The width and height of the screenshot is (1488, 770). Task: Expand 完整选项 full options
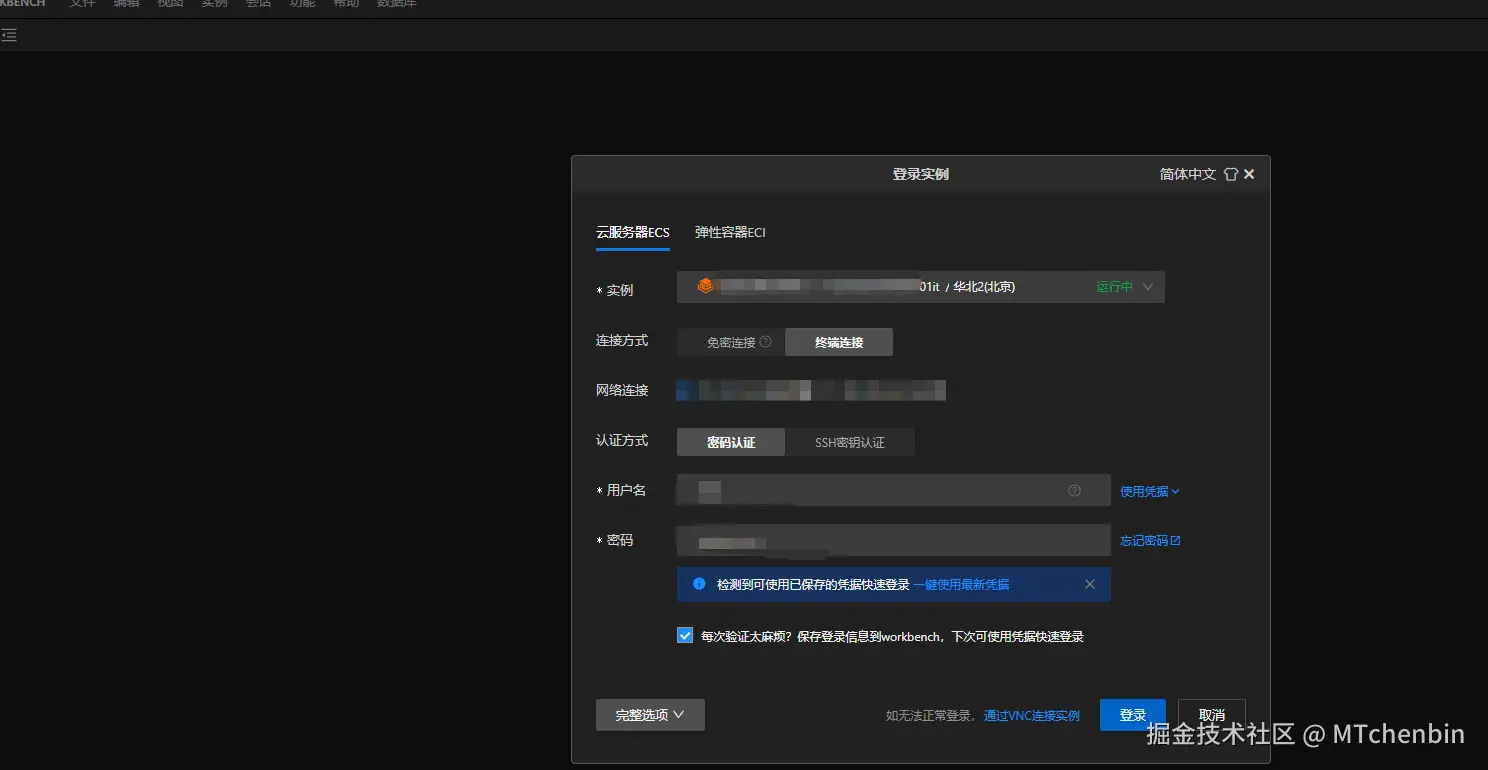coord(650,715)
